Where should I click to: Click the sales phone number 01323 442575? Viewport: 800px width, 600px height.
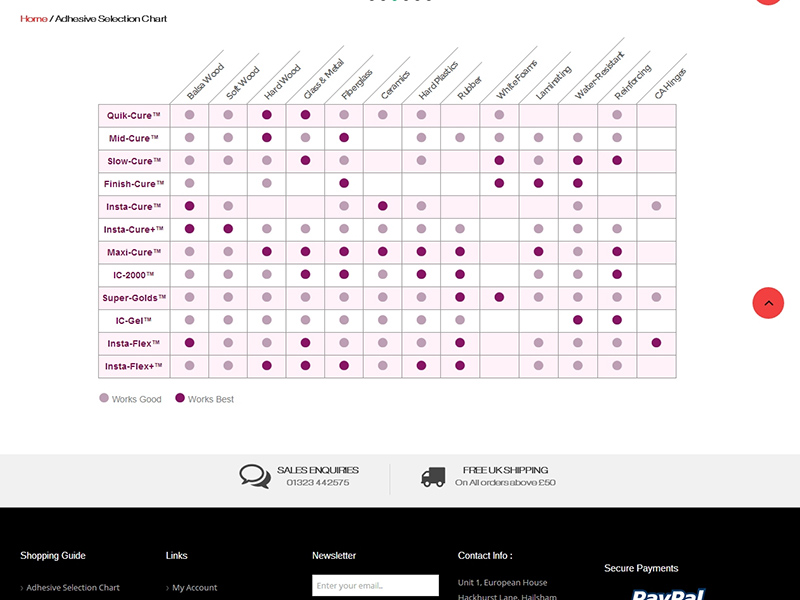(318, 483)
